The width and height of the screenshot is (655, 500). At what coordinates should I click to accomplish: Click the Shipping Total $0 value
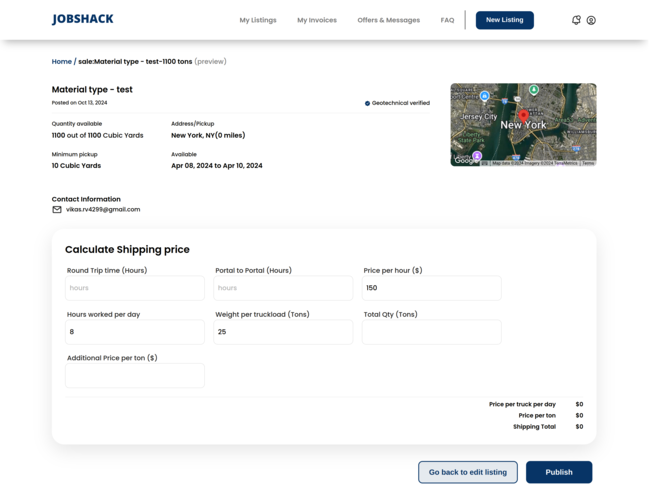579,427
